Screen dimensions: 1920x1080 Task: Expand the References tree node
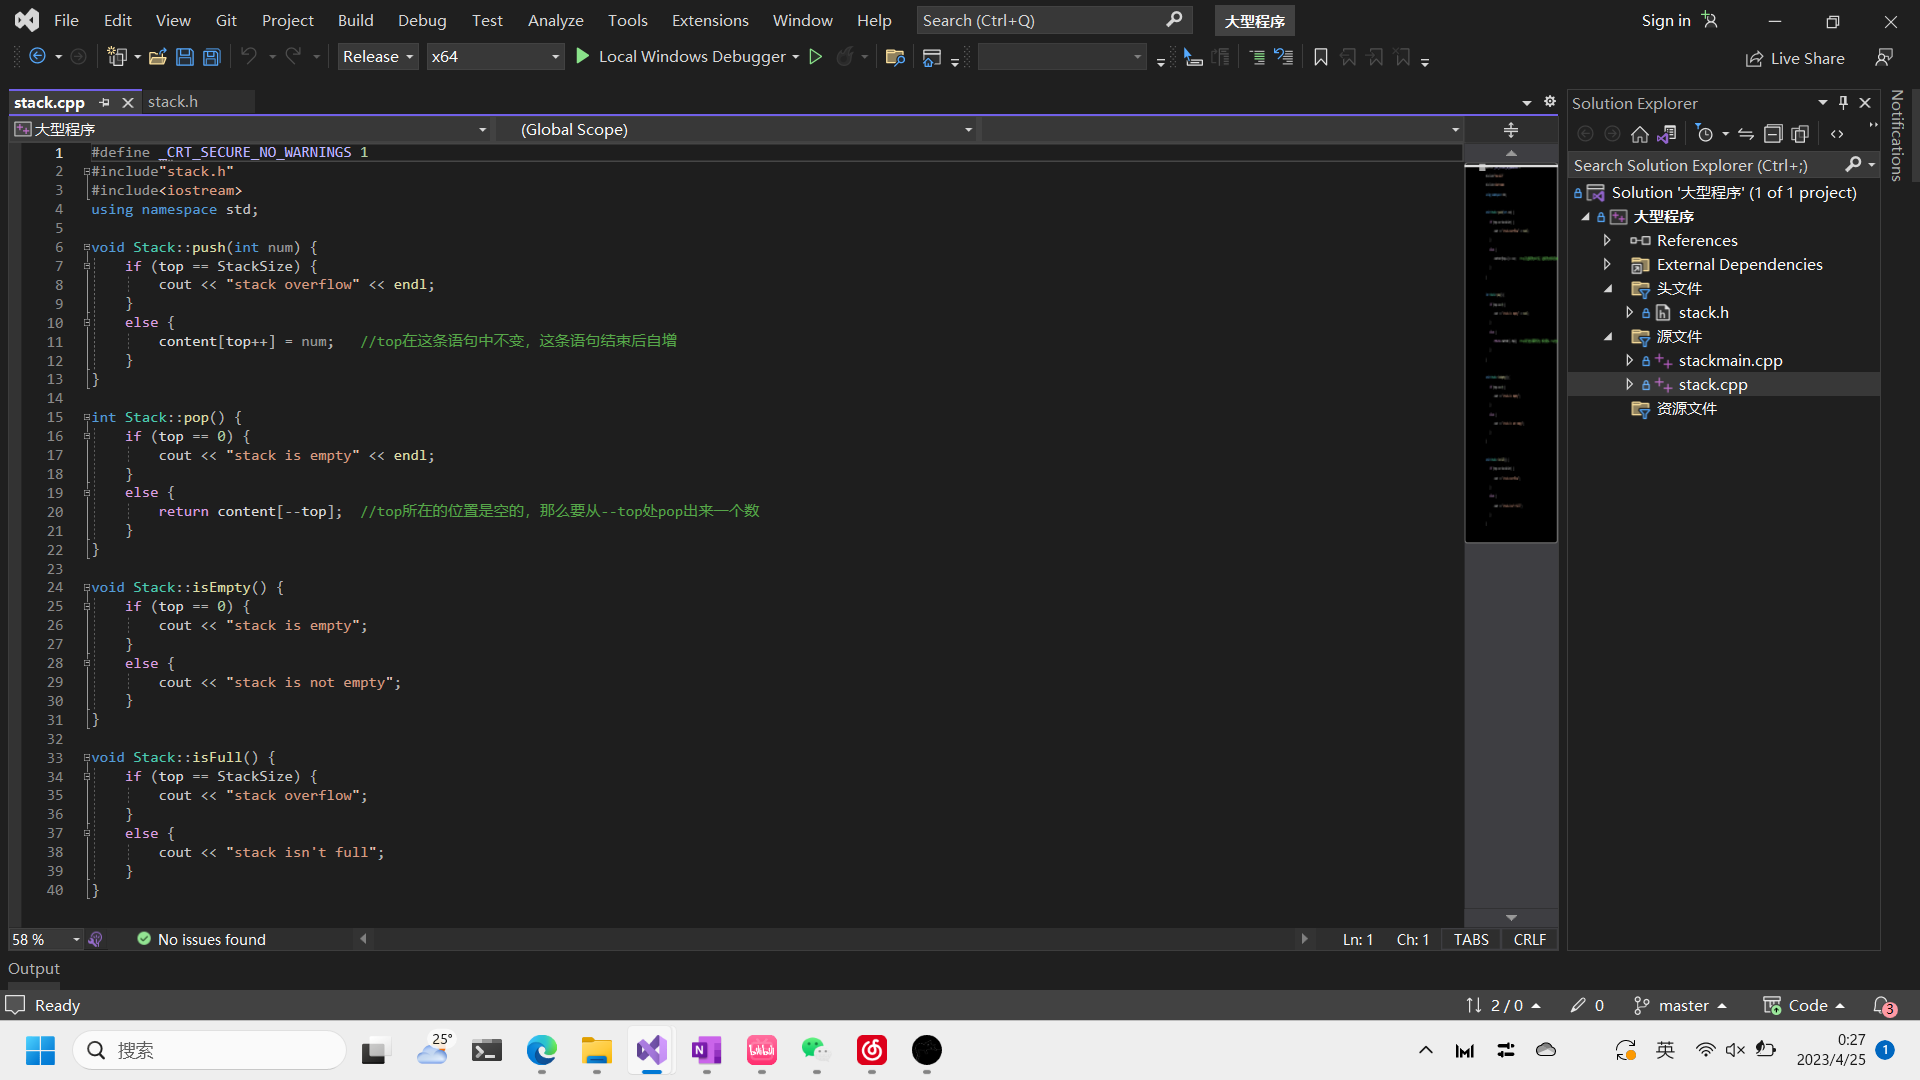(x=1607, y=240)
